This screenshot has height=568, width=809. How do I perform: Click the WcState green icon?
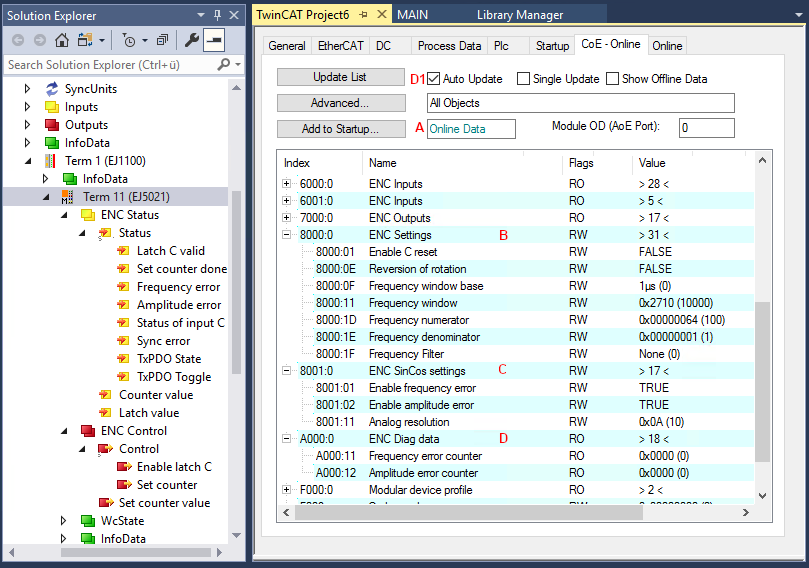click(88, 521)
